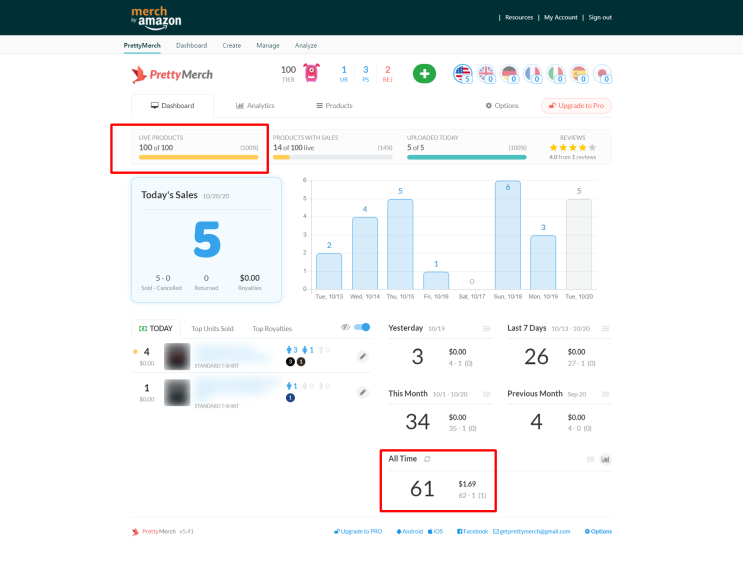743x565 pixels.
Task: Click the pink monster tier mascot icon
Action: pos(311,73)
